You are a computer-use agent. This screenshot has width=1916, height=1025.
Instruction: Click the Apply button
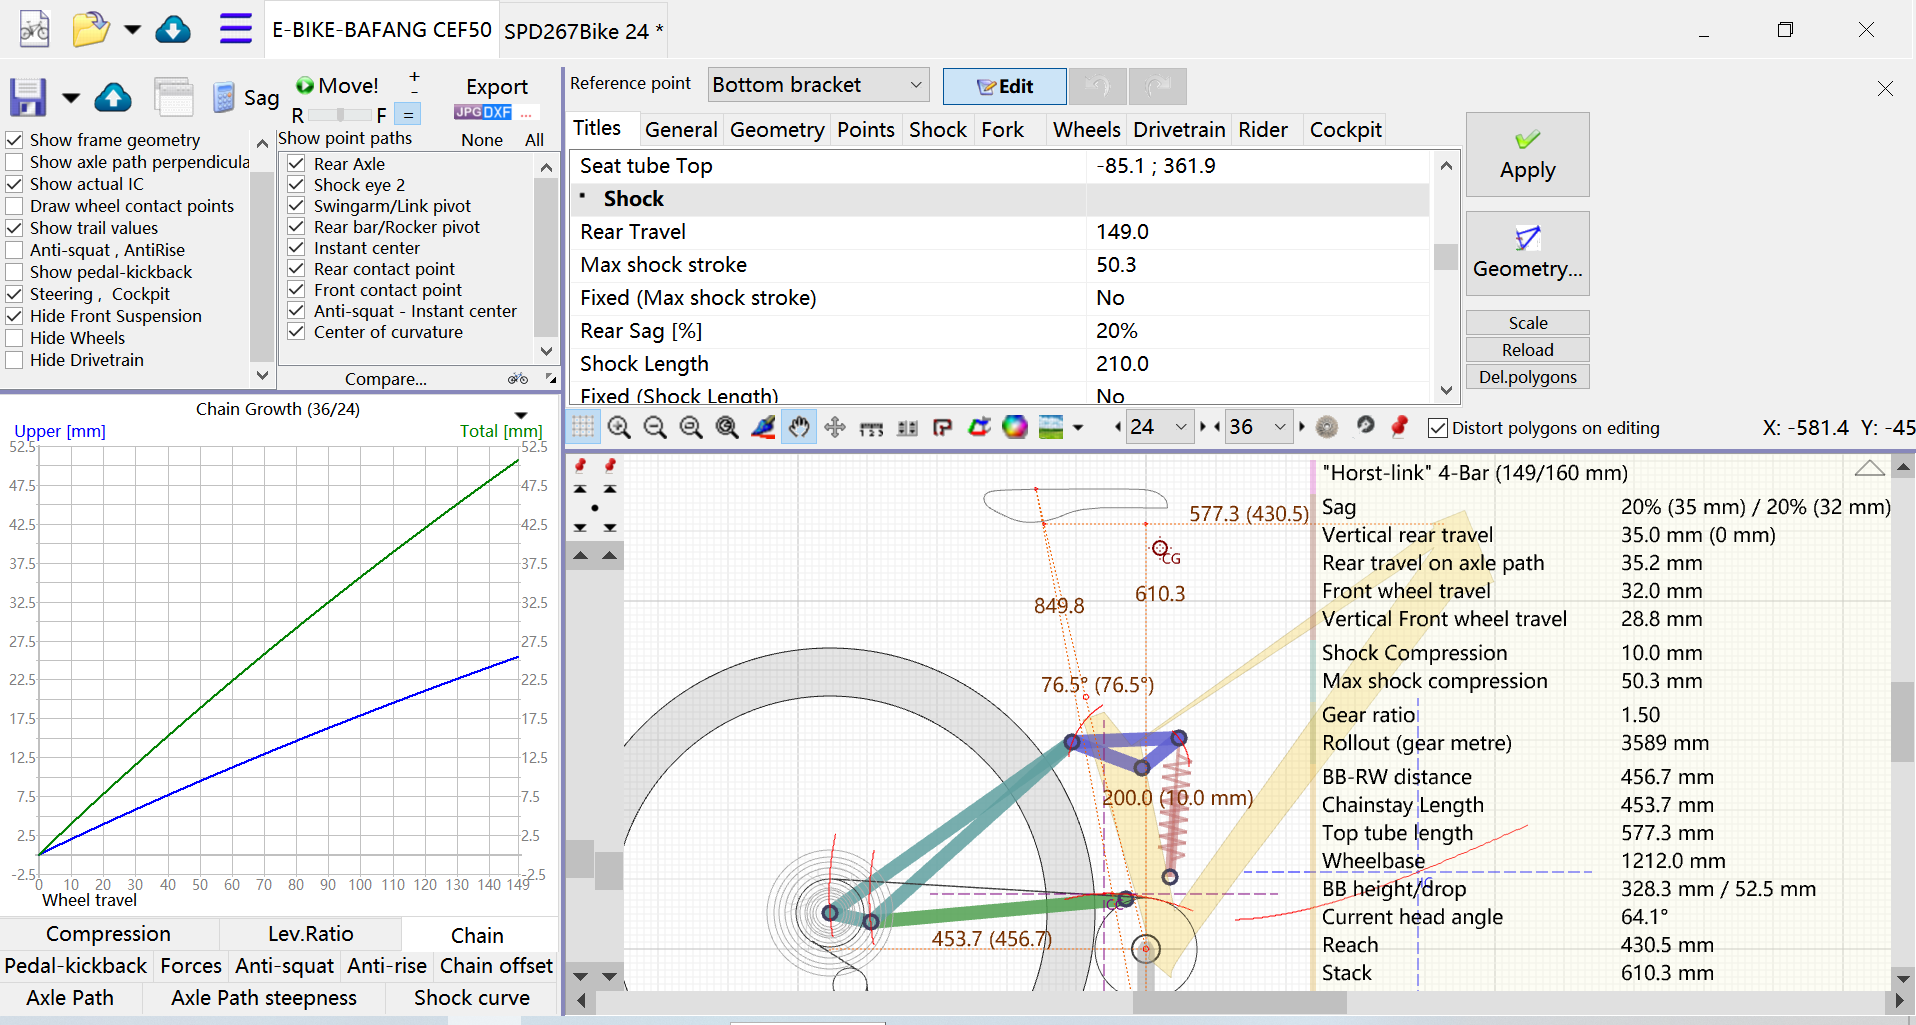tap(1527, 154)
